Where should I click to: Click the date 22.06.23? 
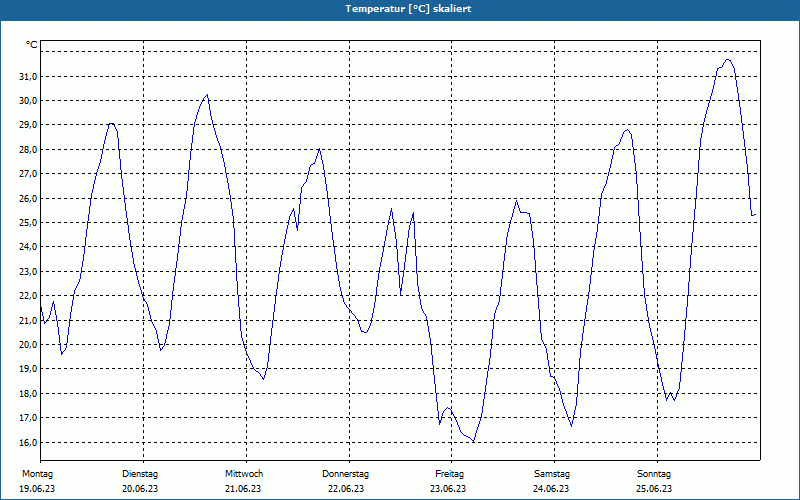click(x=346, y=489)
